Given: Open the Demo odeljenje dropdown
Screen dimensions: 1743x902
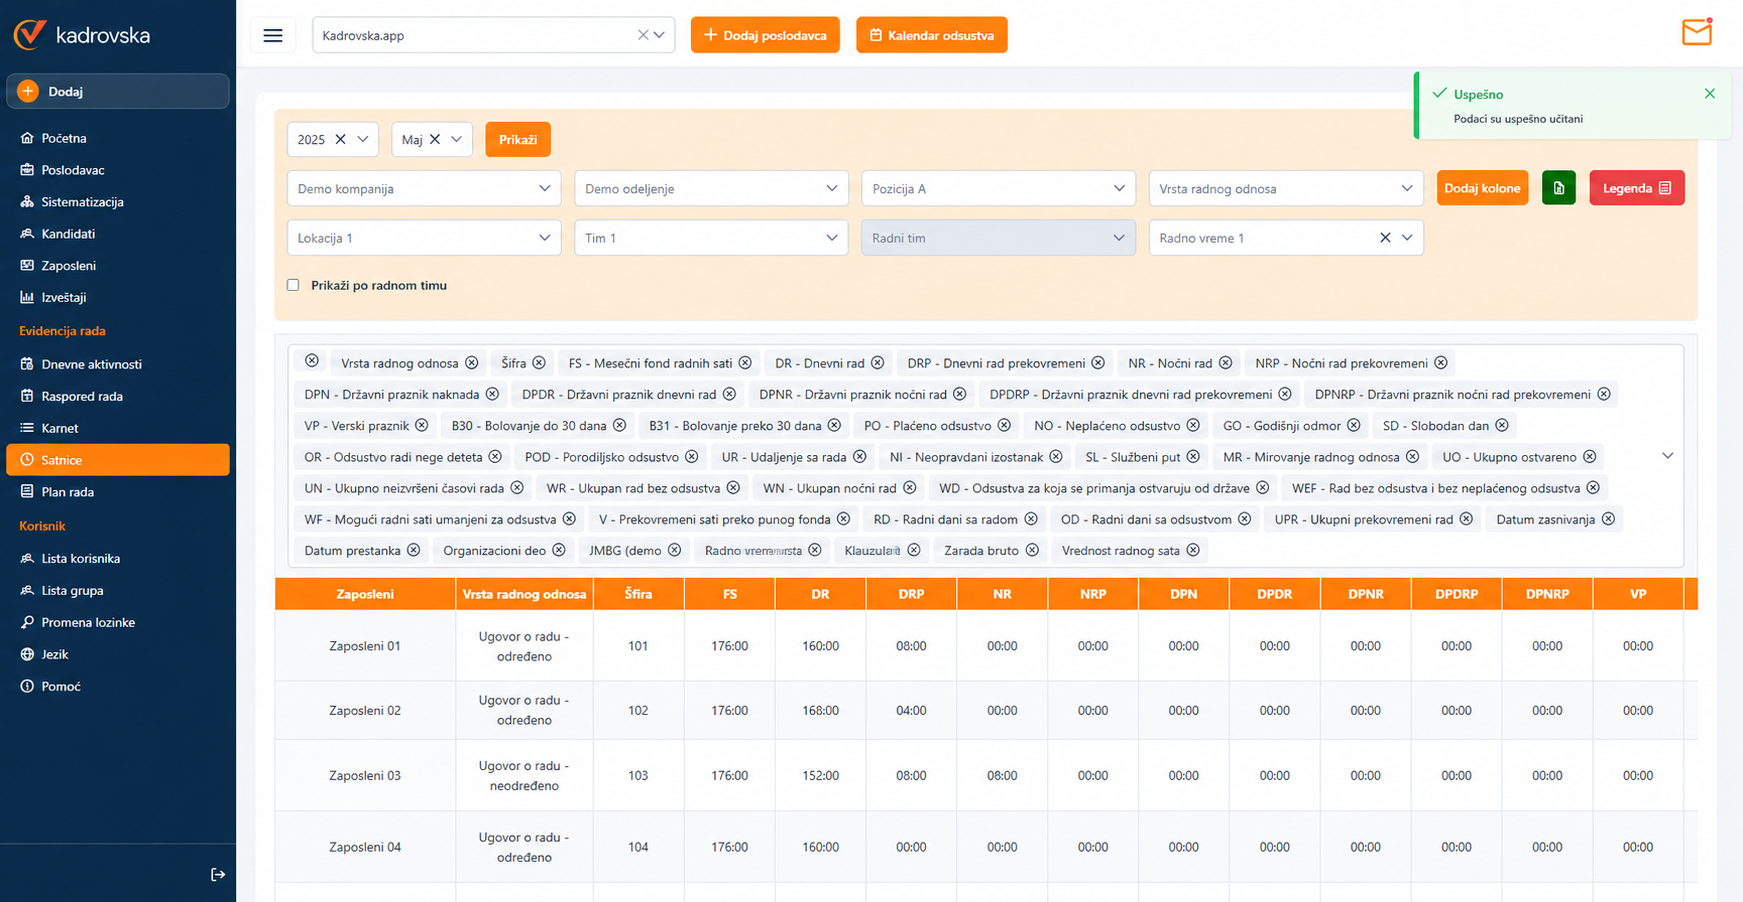Looking at the screenshot, I should click(711, 188).
